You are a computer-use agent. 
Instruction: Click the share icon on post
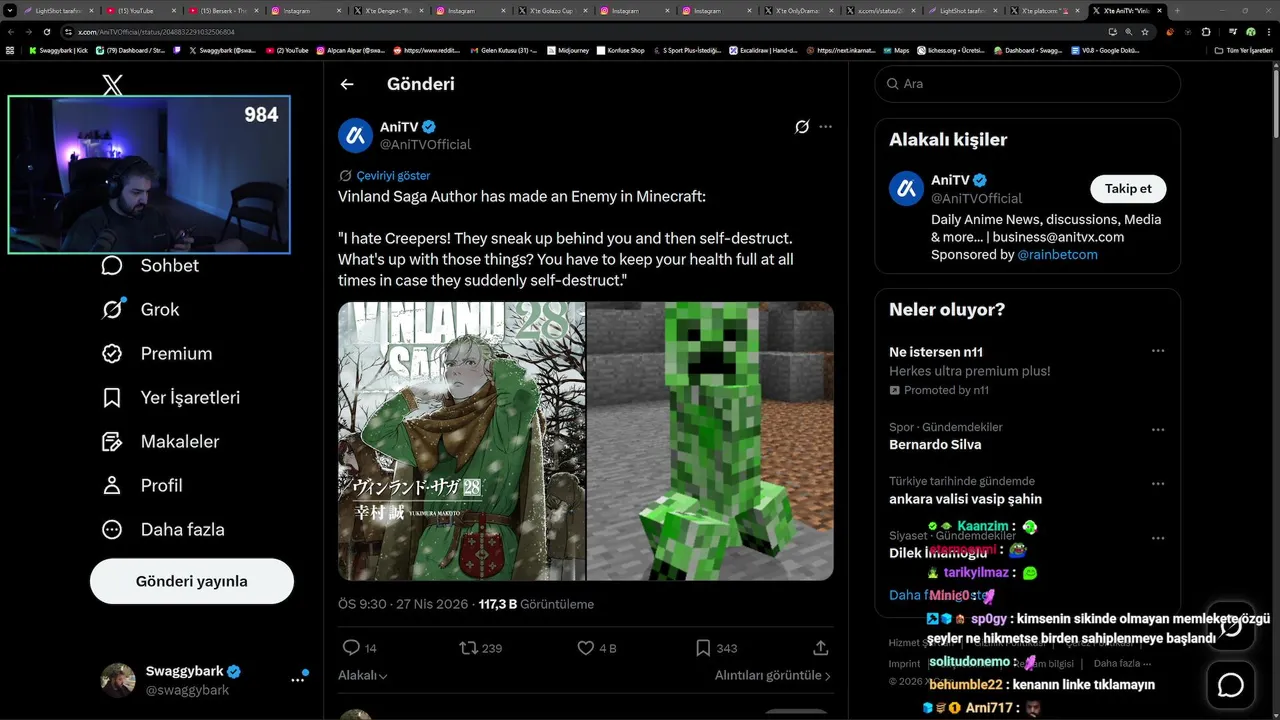point(821,648)
